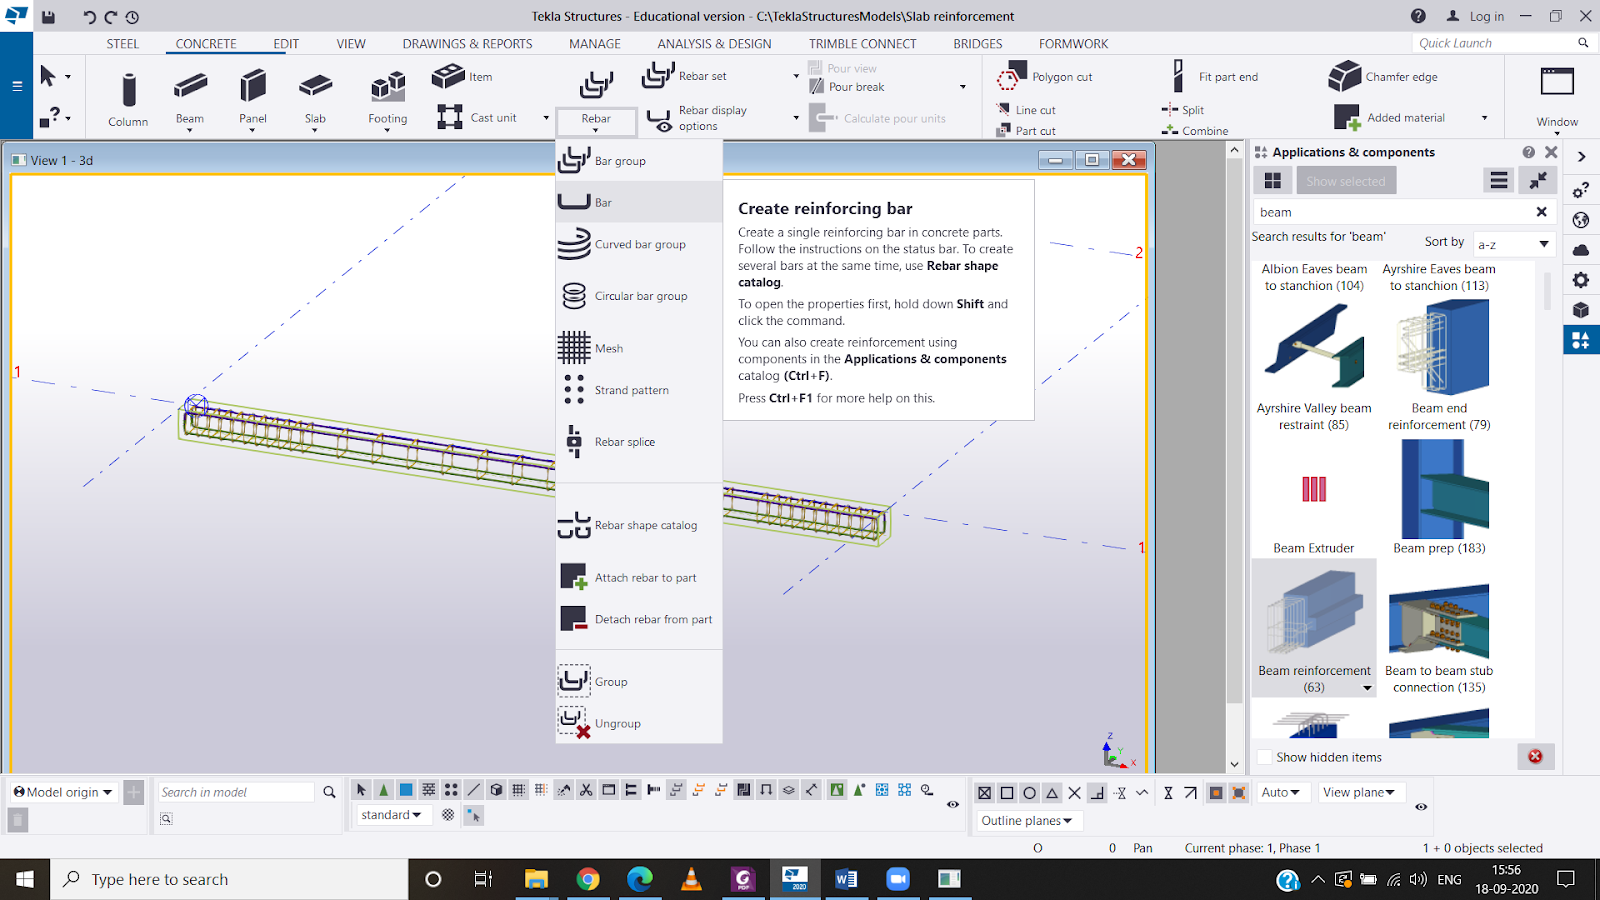The height and width of the screenshot is (900, 1600).
Task: Open the globe side pane icon
Action: click(x=1581, y=220)
